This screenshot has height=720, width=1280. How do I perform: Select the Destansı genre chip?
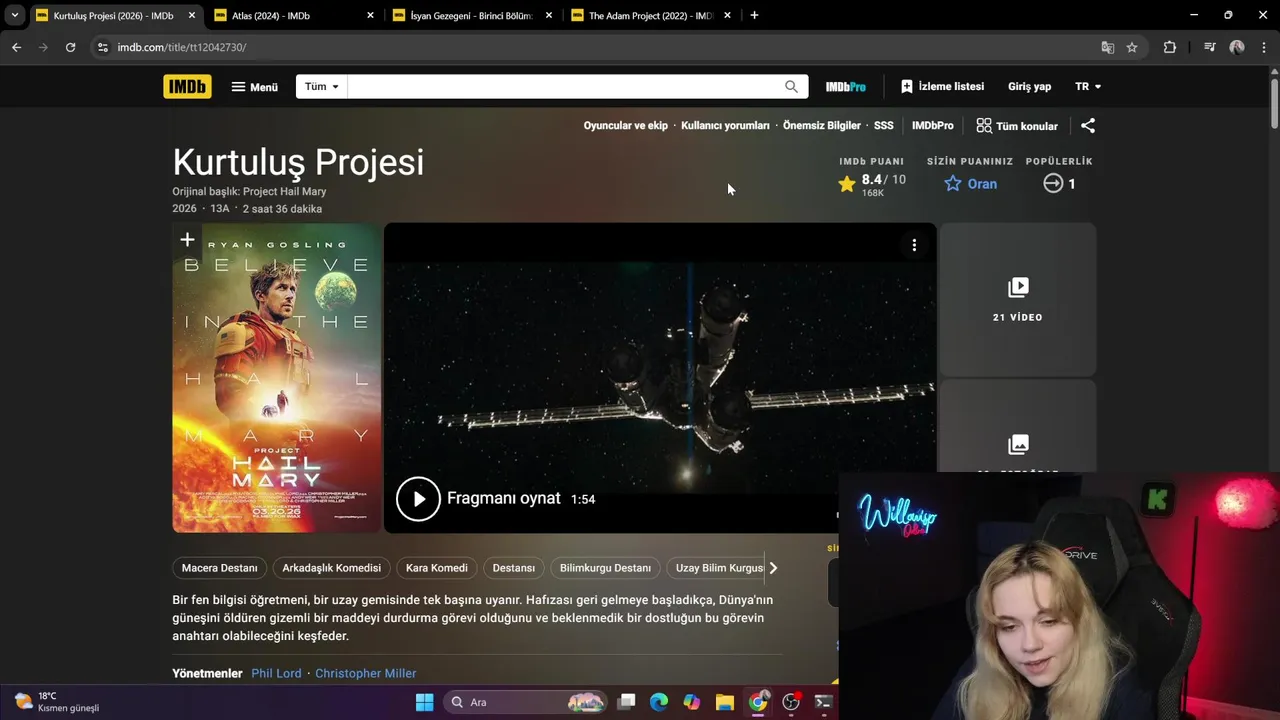click(514, 568)
